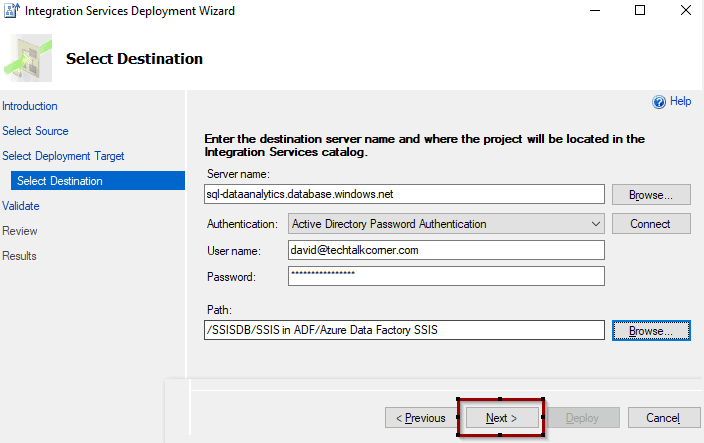The height and width of the screenshot is (443, 704).
Task: Click the Password field
Action: 446,276
